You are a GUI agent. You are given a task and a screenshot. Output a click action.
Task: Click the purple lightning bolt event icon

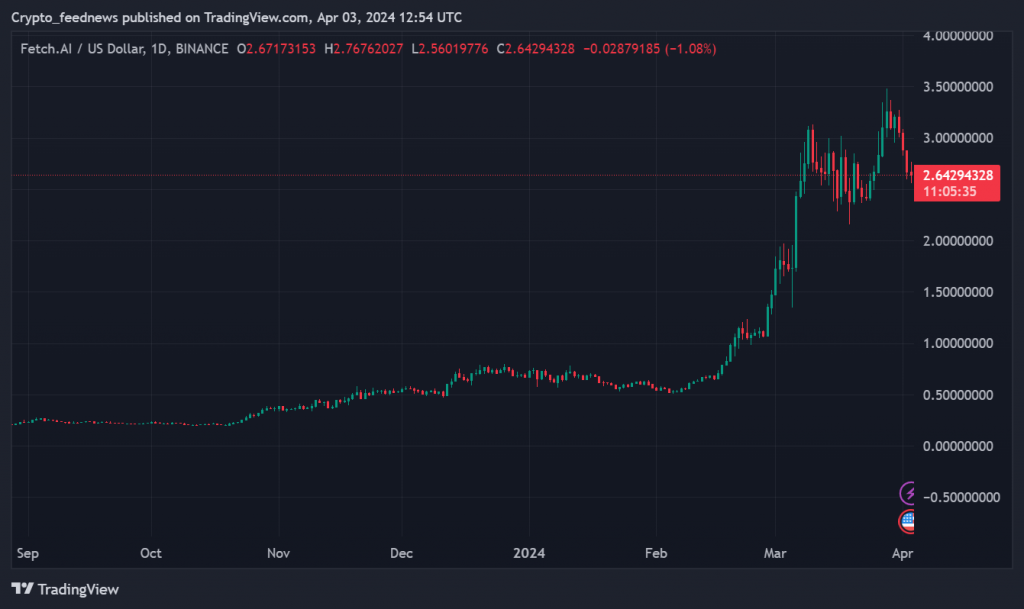point(907,492)
